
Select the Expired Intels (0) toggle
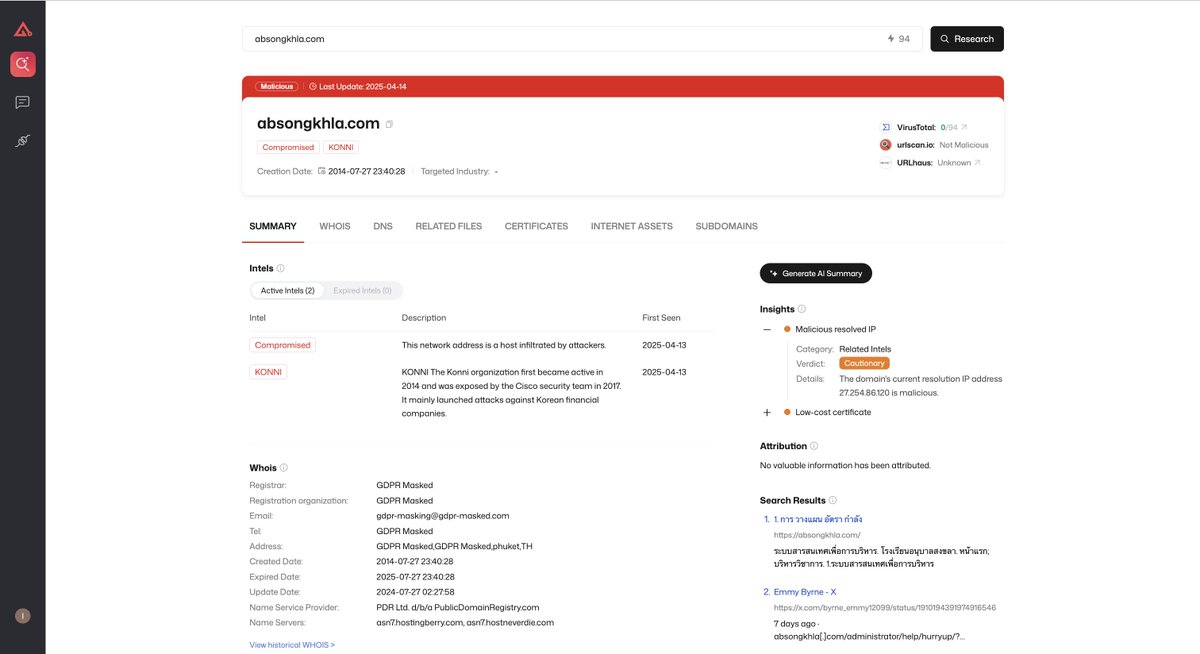(x=362, y=291)
